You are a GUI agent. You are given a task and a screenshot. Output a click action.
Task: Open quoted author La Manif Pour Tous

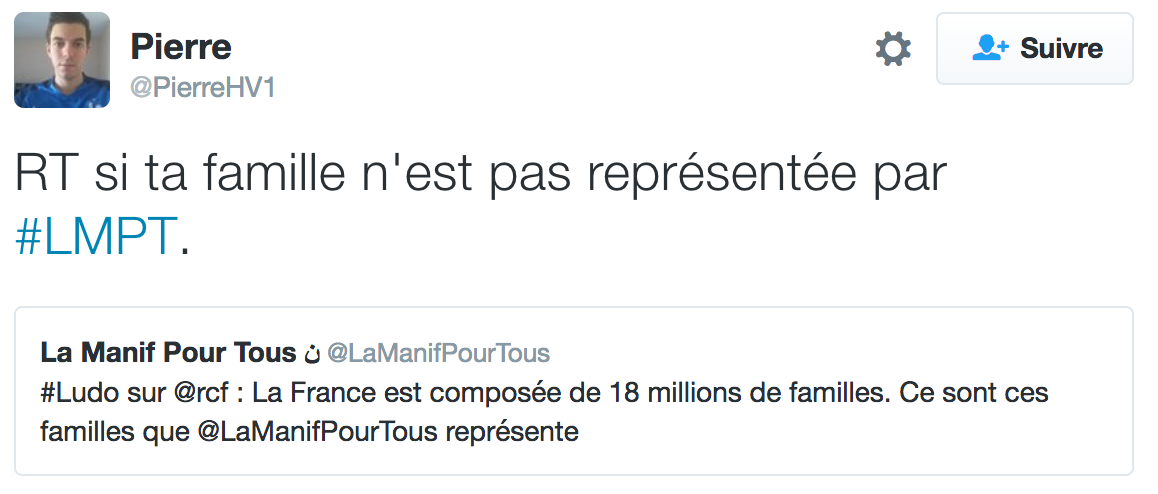pos(168,352)
